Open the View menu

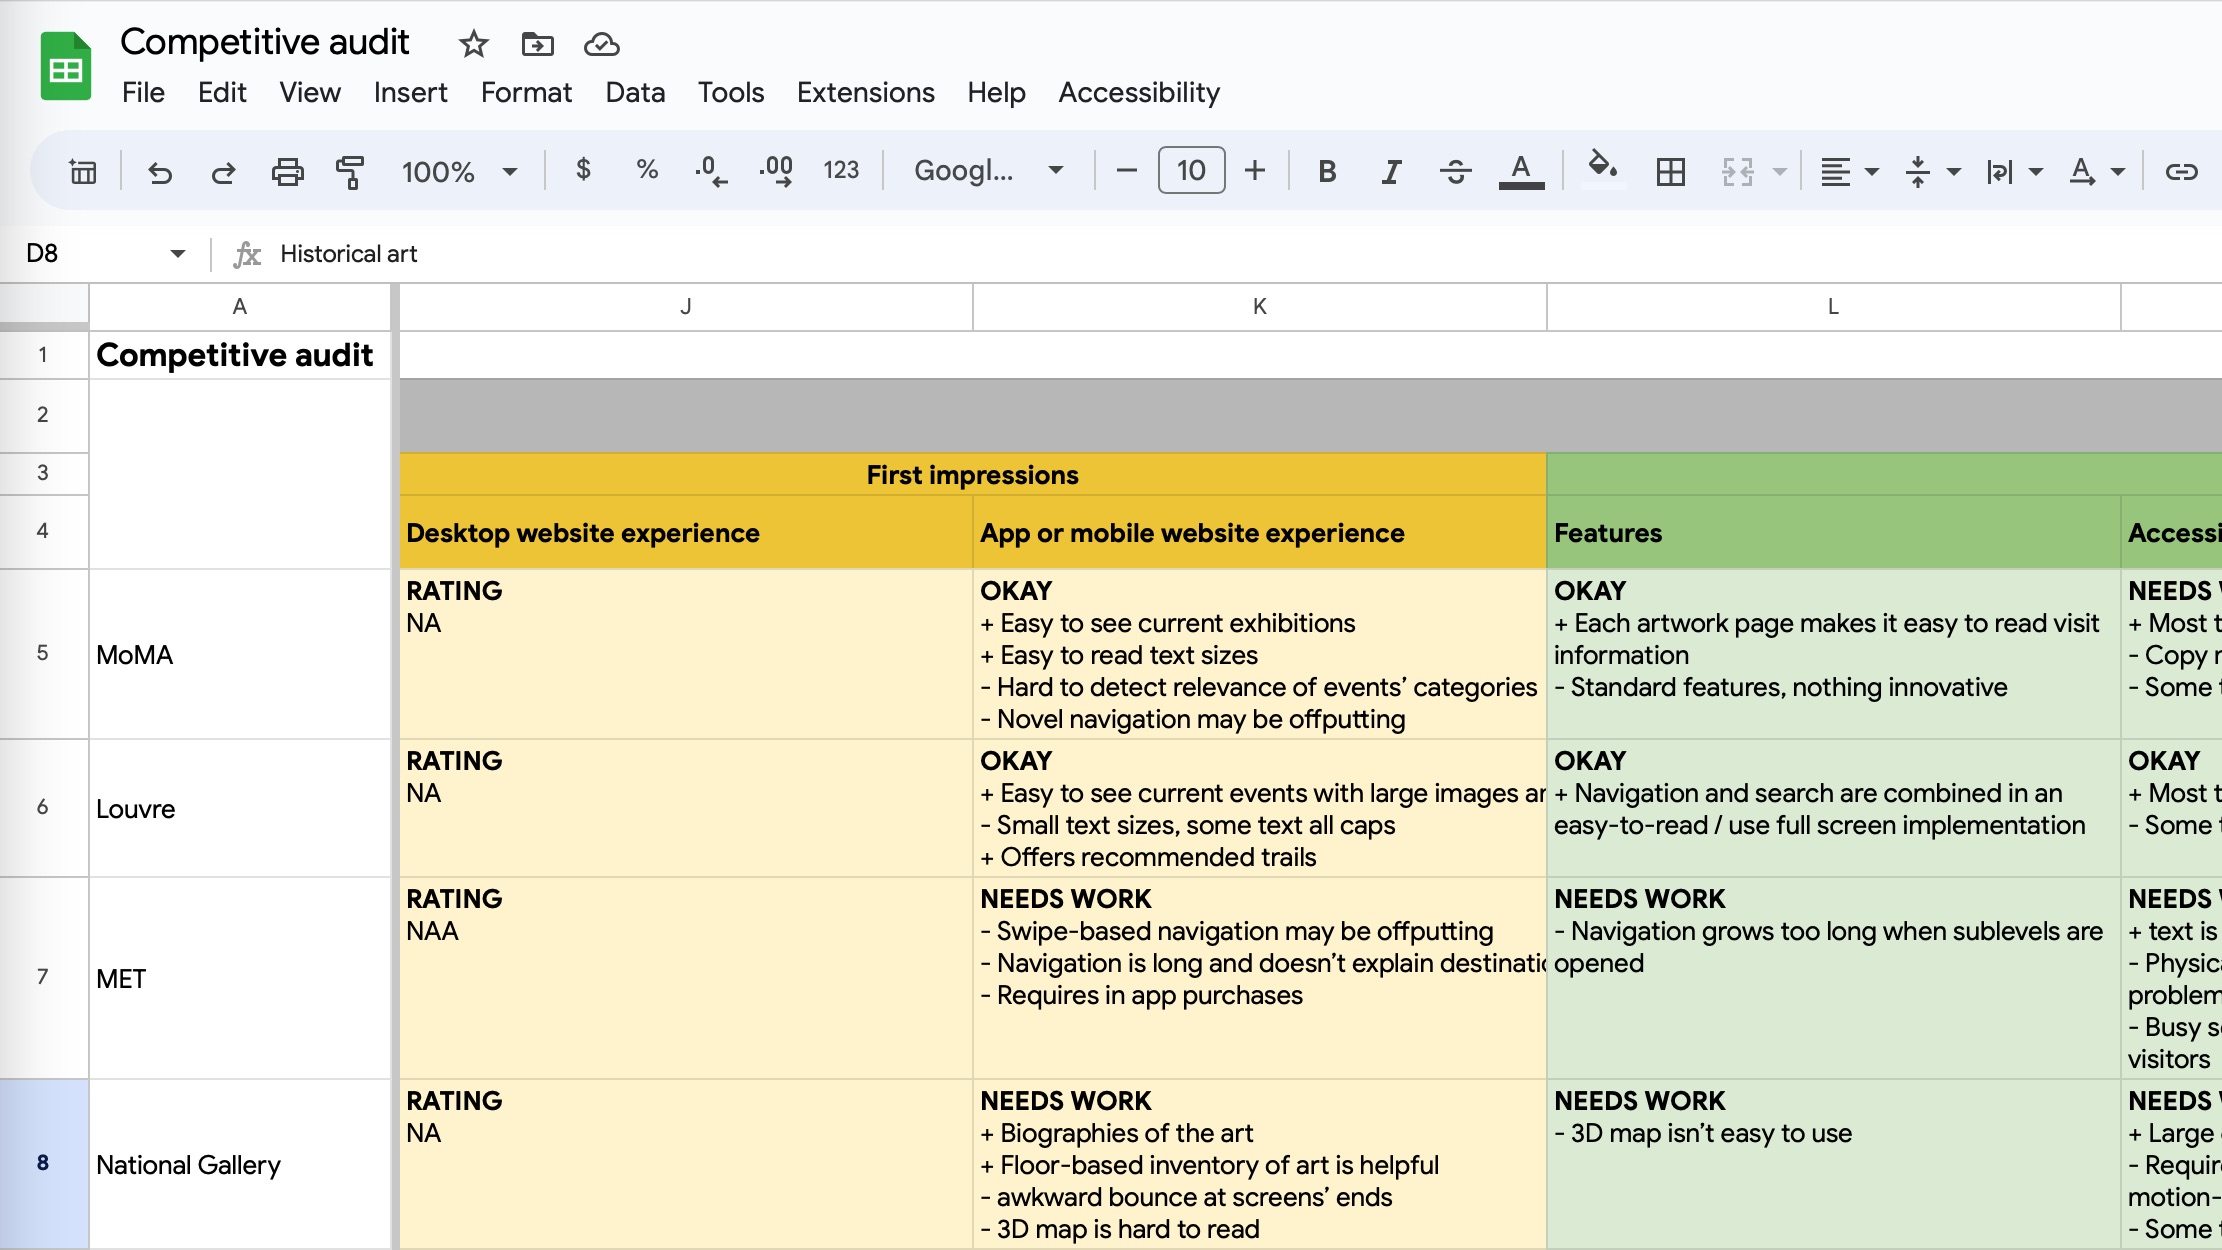click(310, 93)
